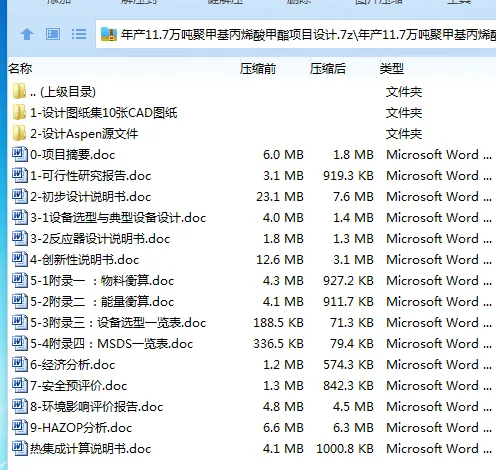
Task: Click the 336.5 KB original size value
Action: [x=278, y=344]
